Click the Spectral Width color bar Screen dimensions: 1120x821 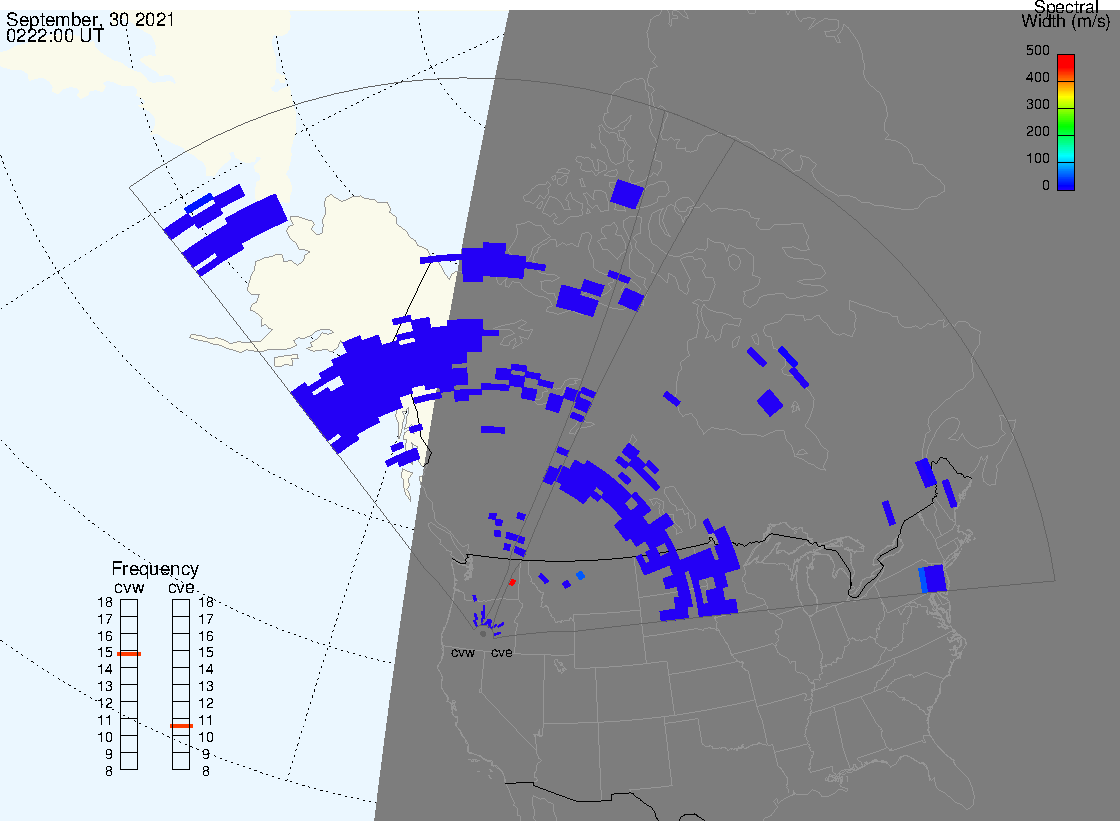1066,122
